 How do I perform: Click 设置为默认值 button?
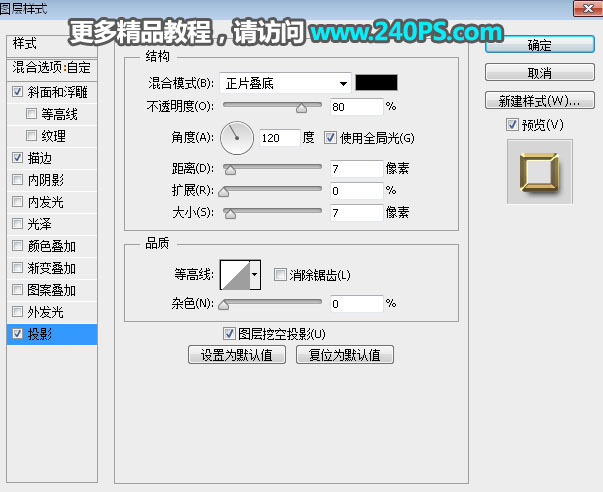[x=236, y=355]
